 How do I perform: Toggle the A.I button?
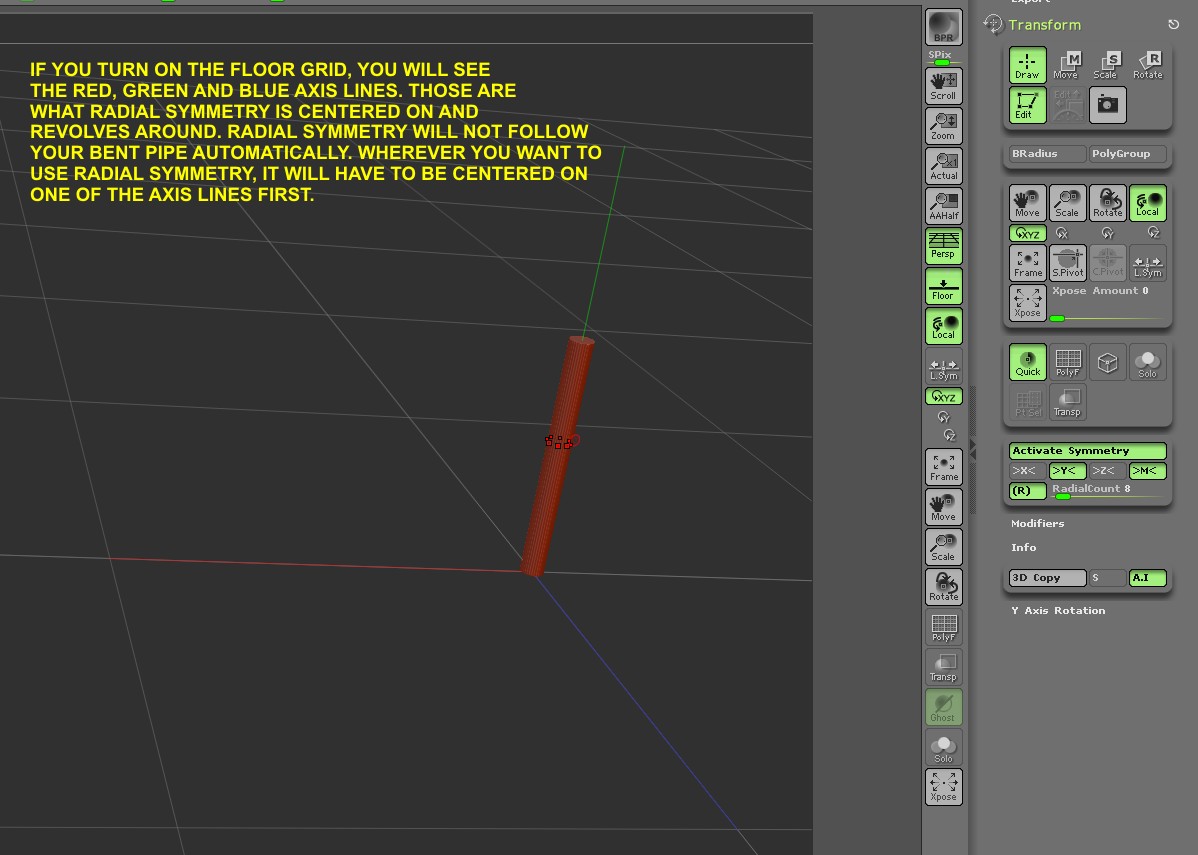(1148, 578)
